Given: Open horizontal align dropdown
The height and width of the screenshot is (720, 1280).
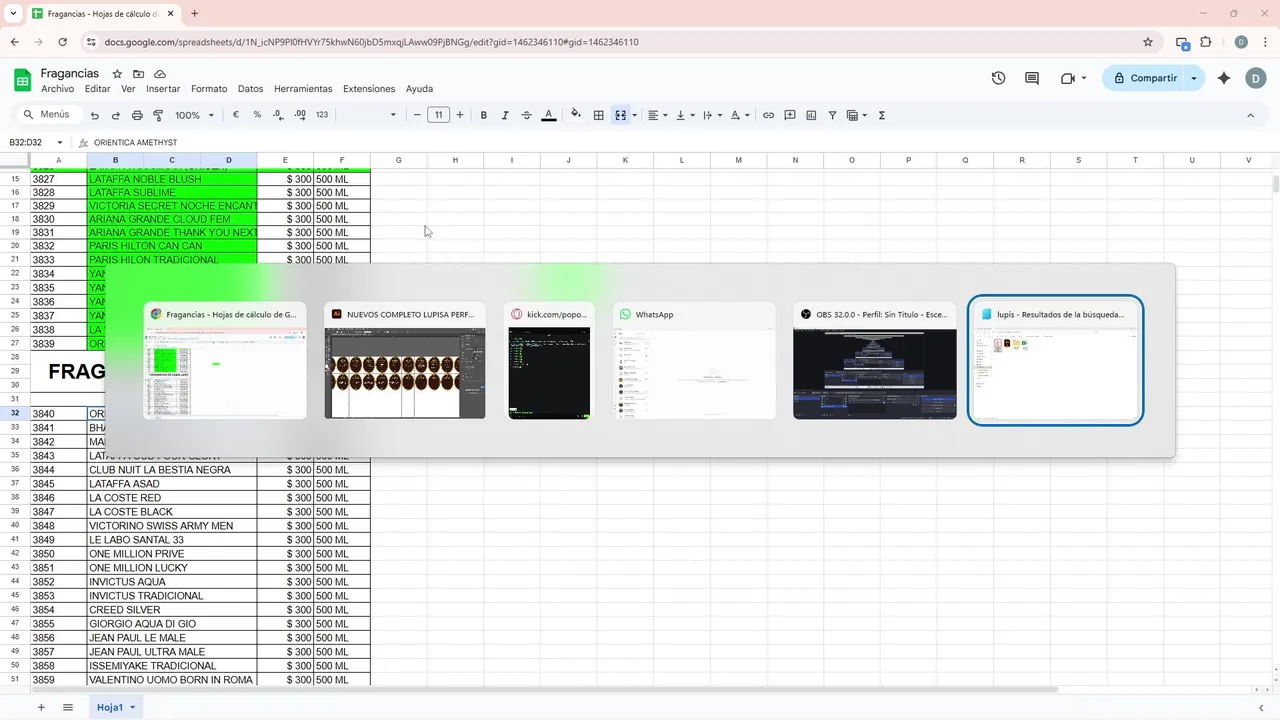Looking at the screenshot, I should click(657, 115).
